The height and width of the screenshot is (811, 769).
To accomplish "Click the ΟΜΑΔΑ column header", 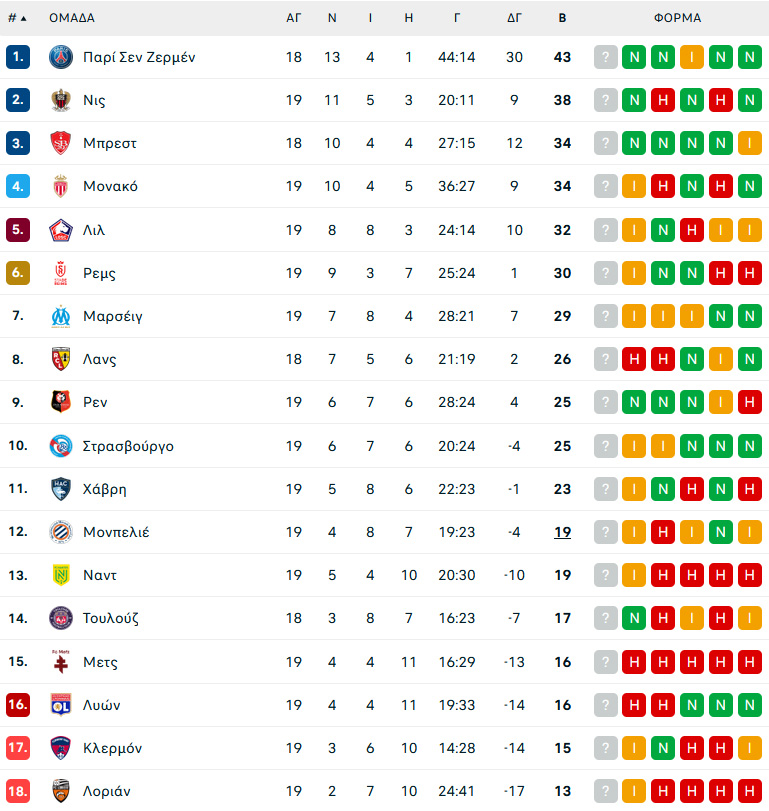I will [72, 18].
